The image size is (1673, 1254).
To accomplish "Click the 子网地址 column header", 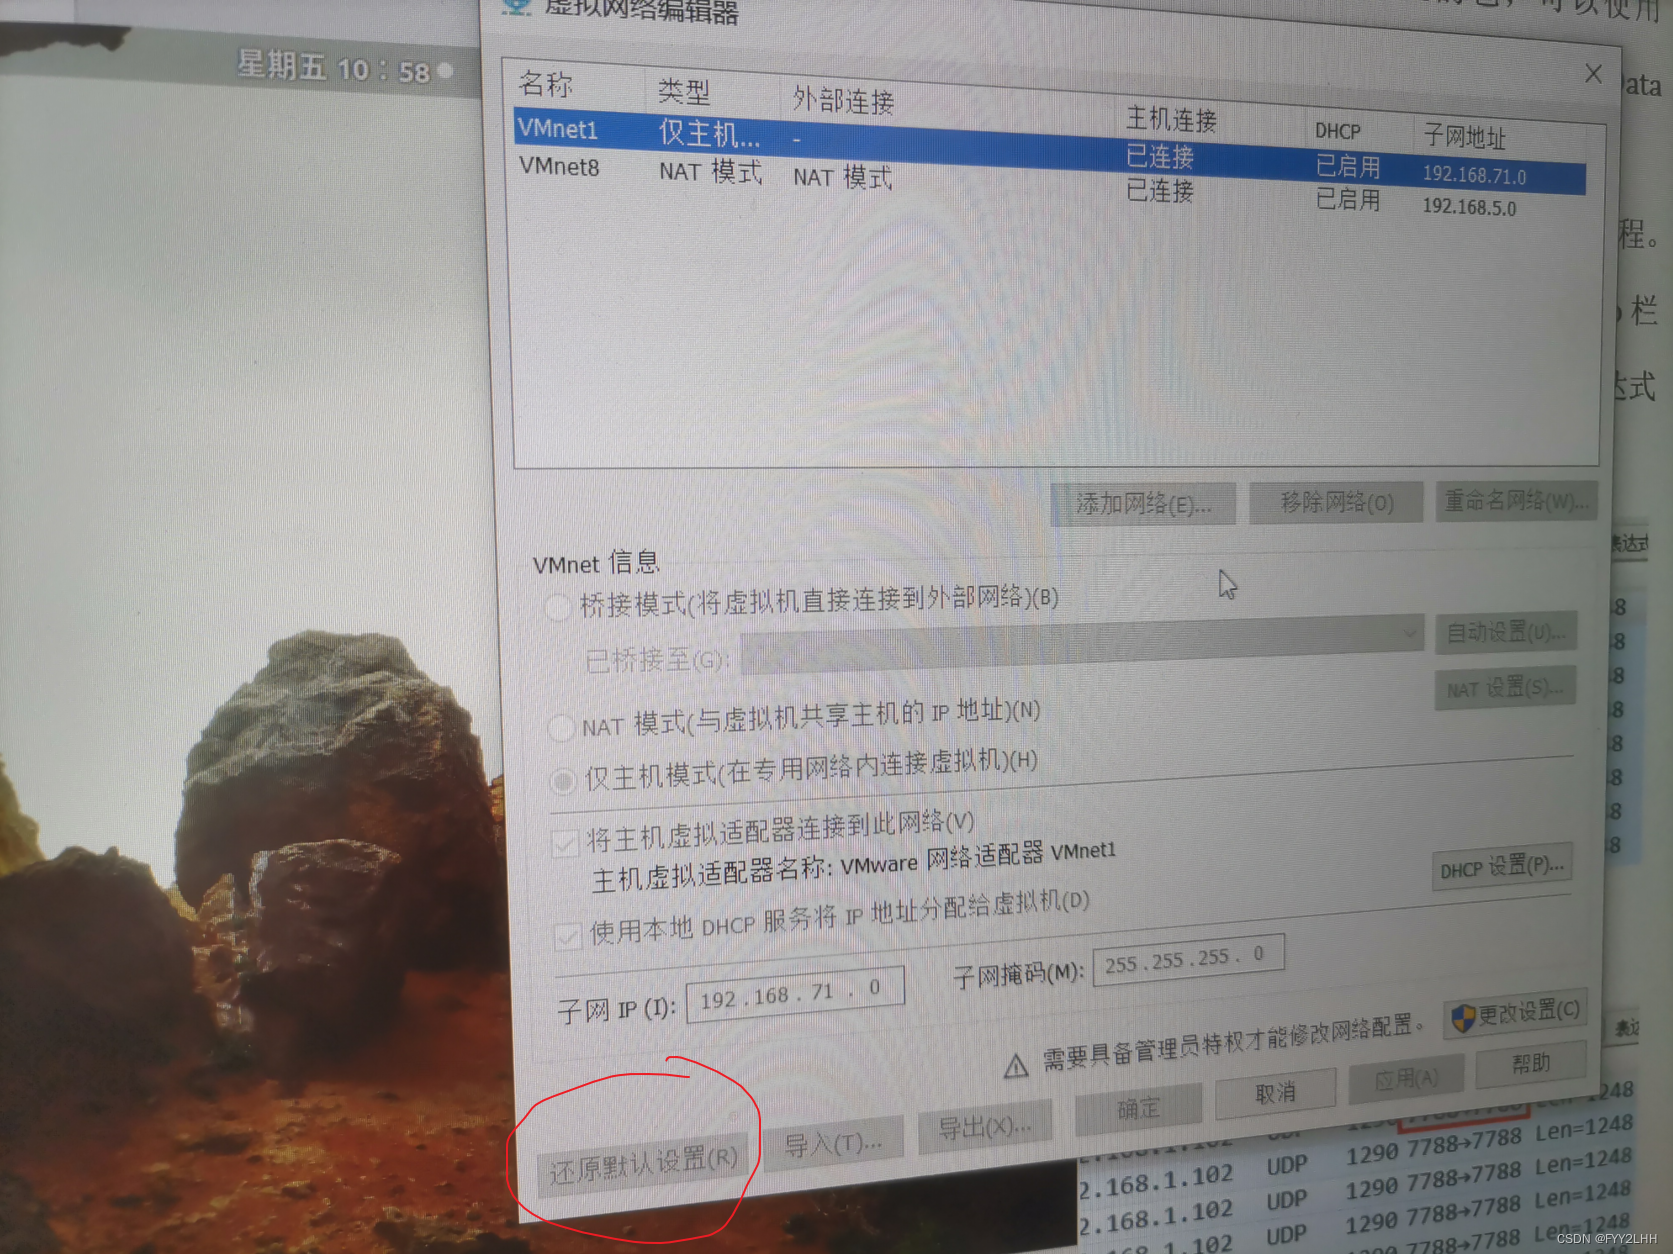I will click(x=1464, y=136).
